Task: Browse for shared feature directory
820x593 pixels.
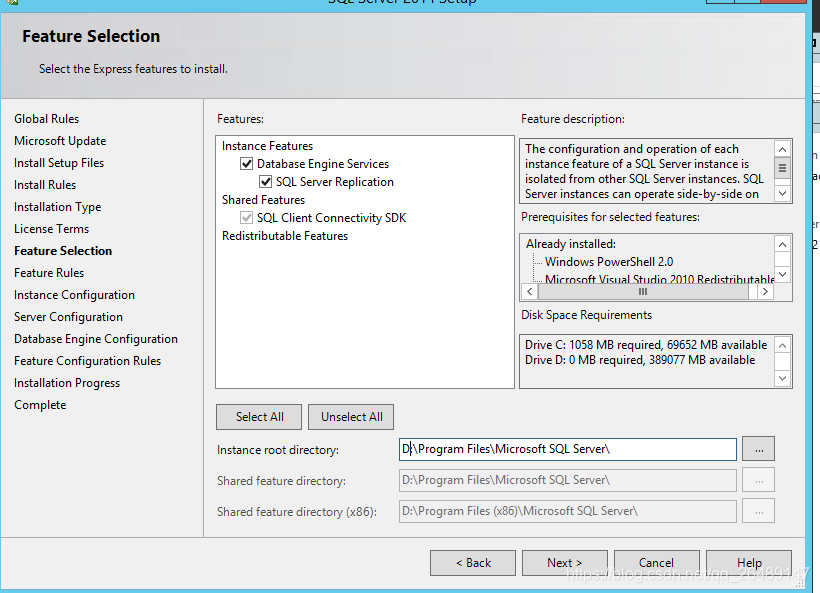Action: [758, 481]
